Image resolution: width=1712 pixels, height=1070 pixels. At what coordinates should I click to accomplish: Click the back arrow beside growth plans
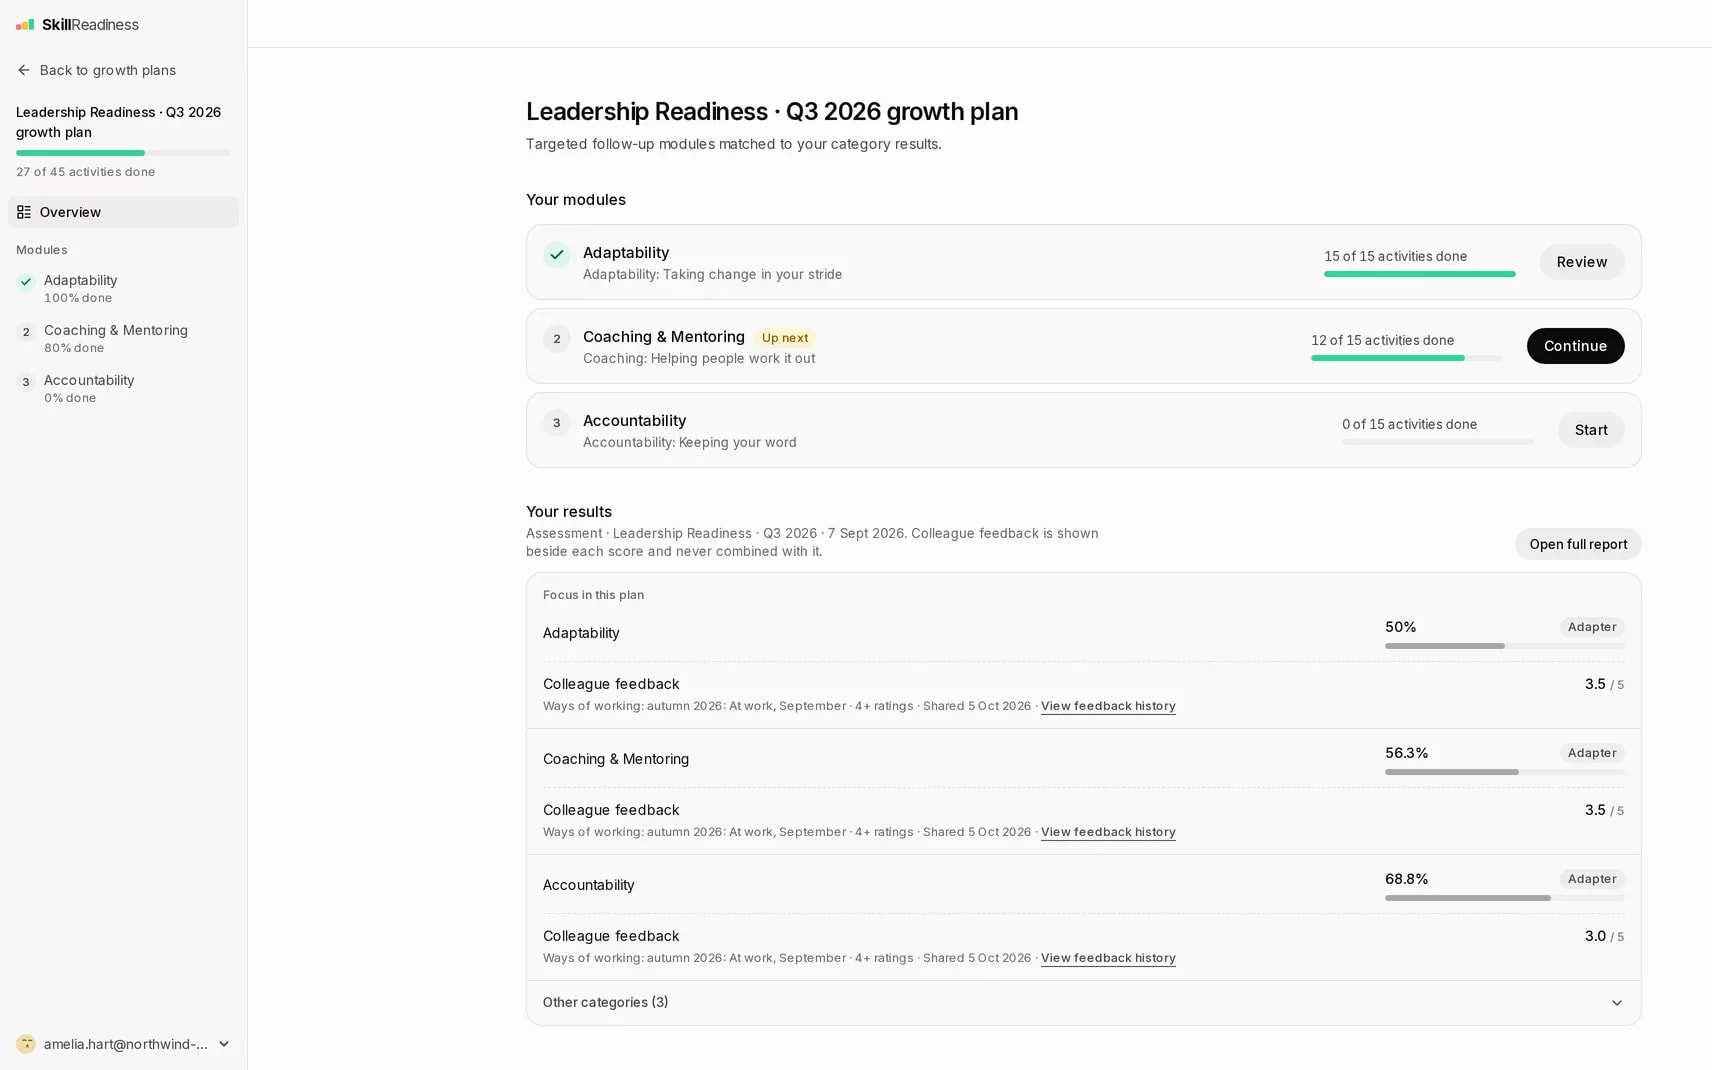click(24, 70)
